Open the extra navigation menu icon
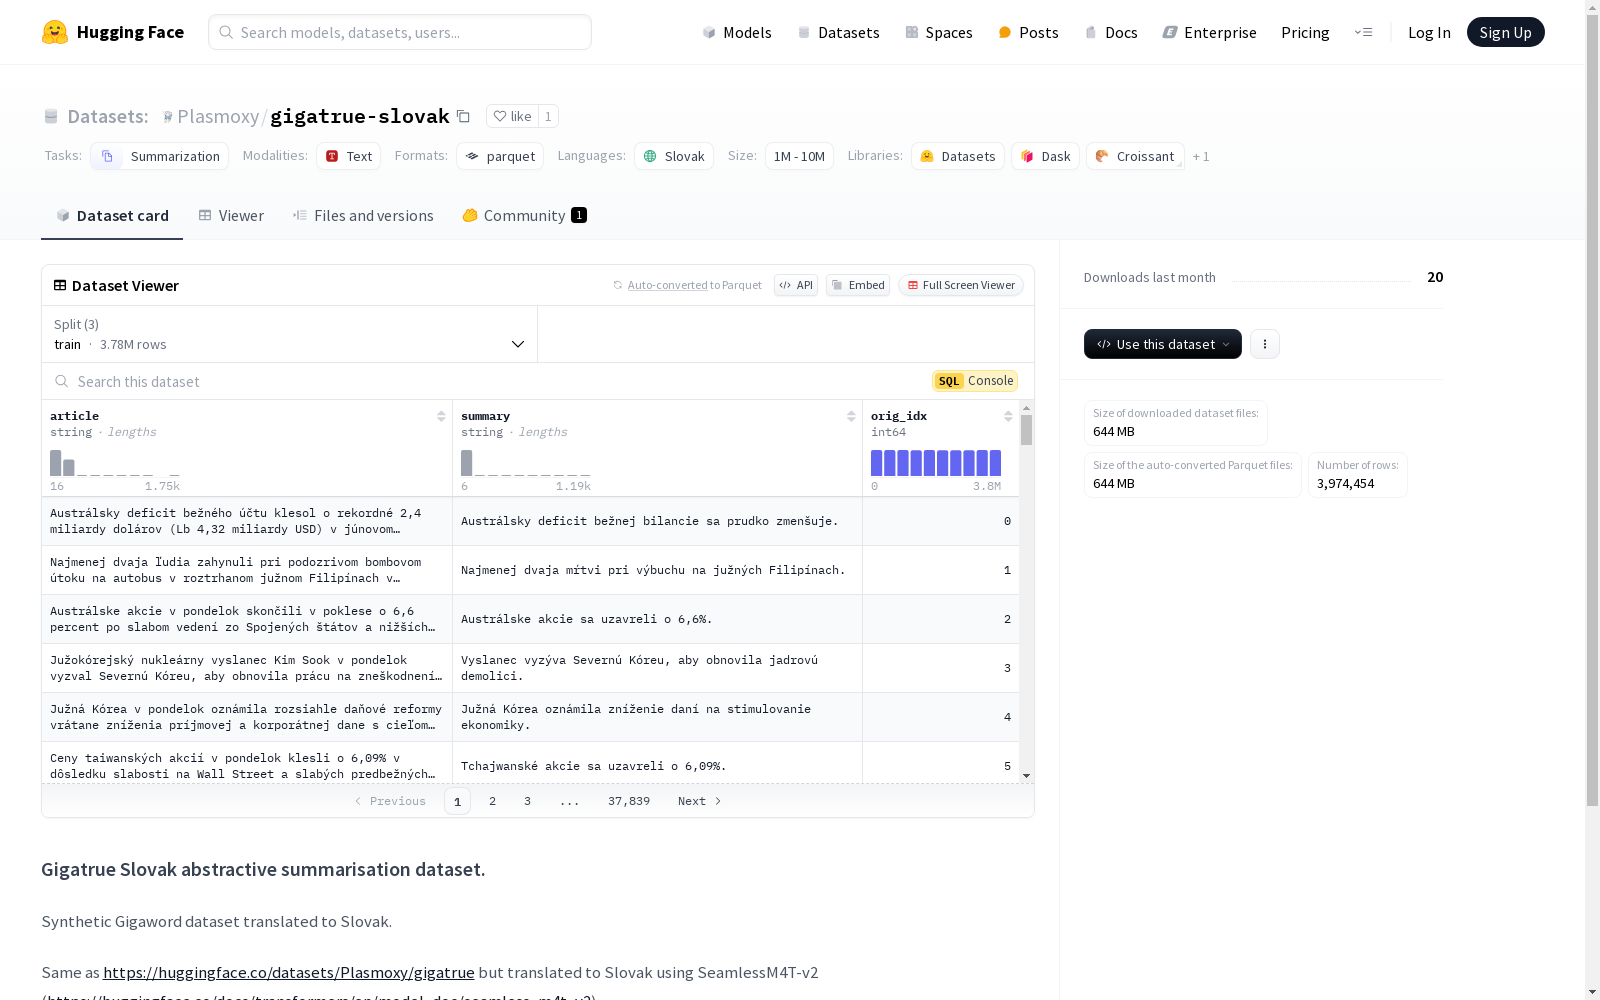Screen dimensions: 1600x1000 click(x=1363, y=32)
